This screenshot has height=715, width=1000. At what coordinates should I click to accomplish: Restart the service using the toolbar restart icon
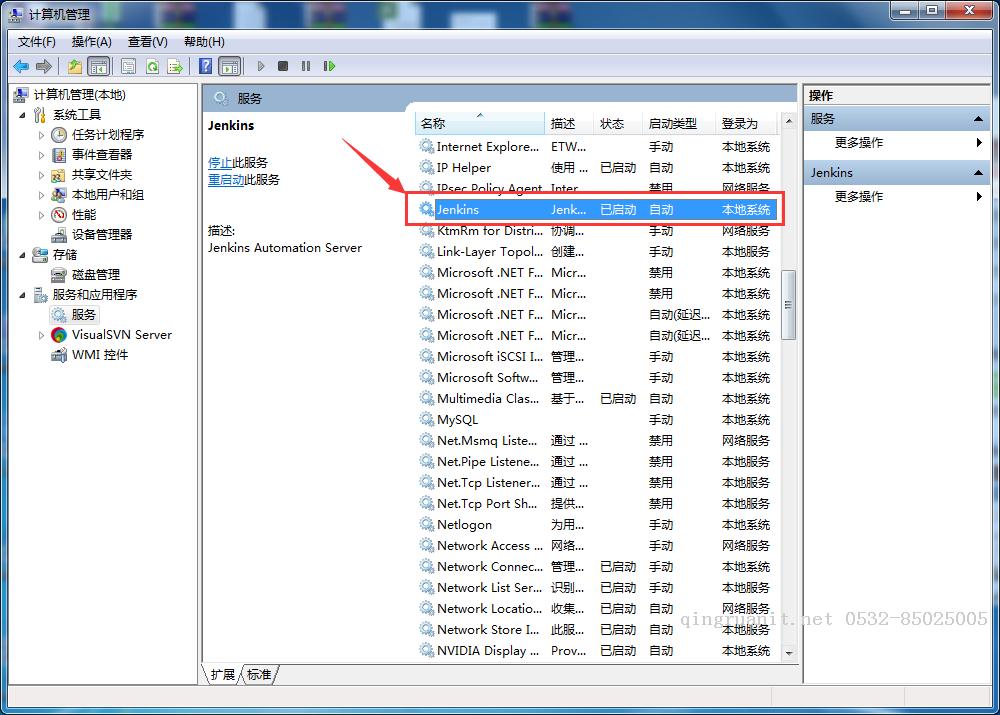(329, 66)
